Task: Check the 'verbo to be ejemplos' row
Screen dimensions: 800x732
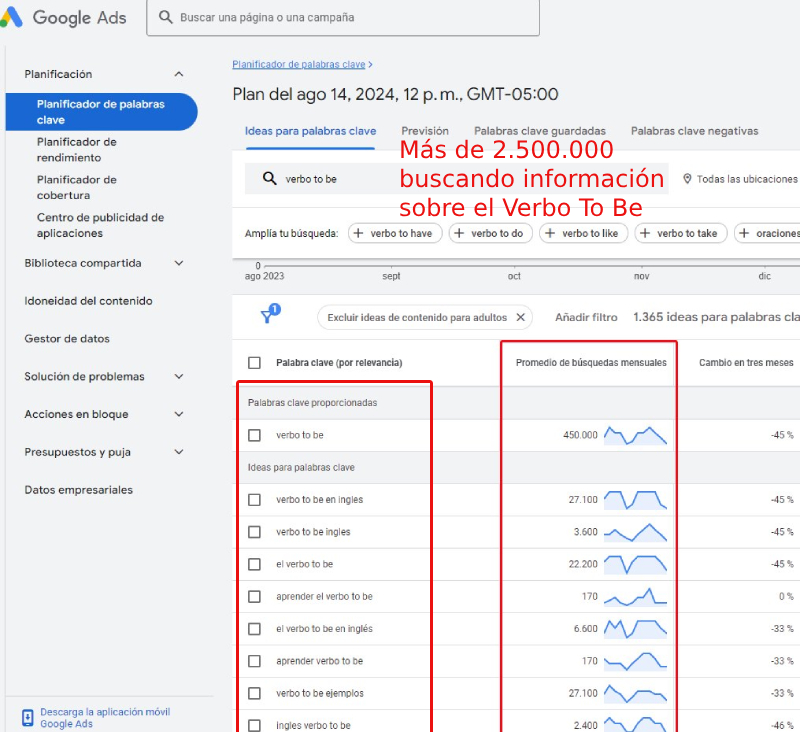Action: (254, 693)
